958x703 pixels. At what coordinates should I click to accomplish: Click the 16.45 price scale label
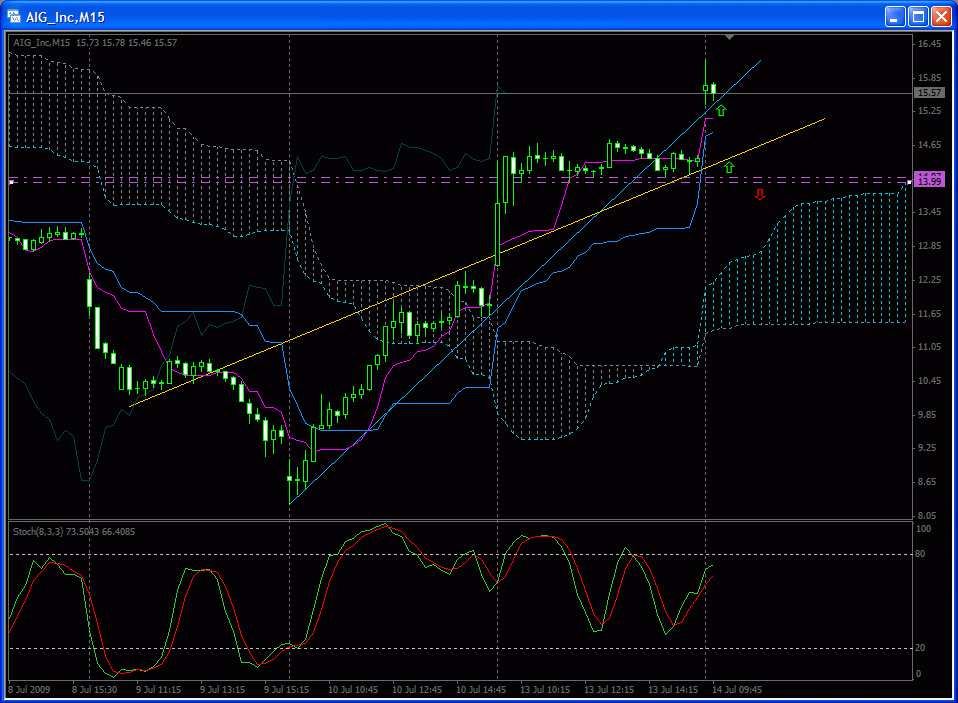(929, 44)
